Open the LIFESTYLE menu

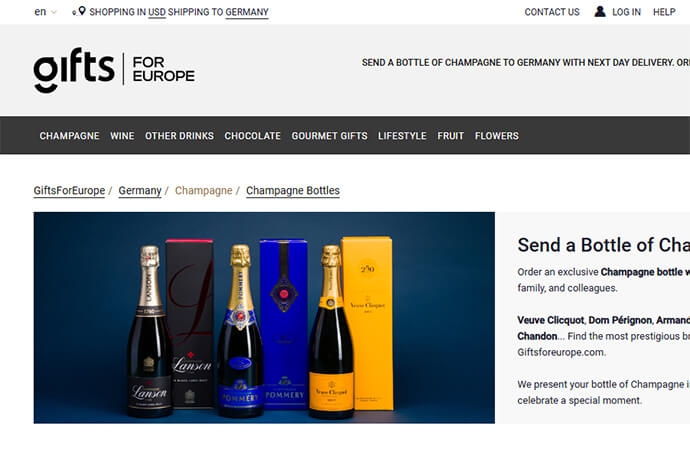(402, 136)
